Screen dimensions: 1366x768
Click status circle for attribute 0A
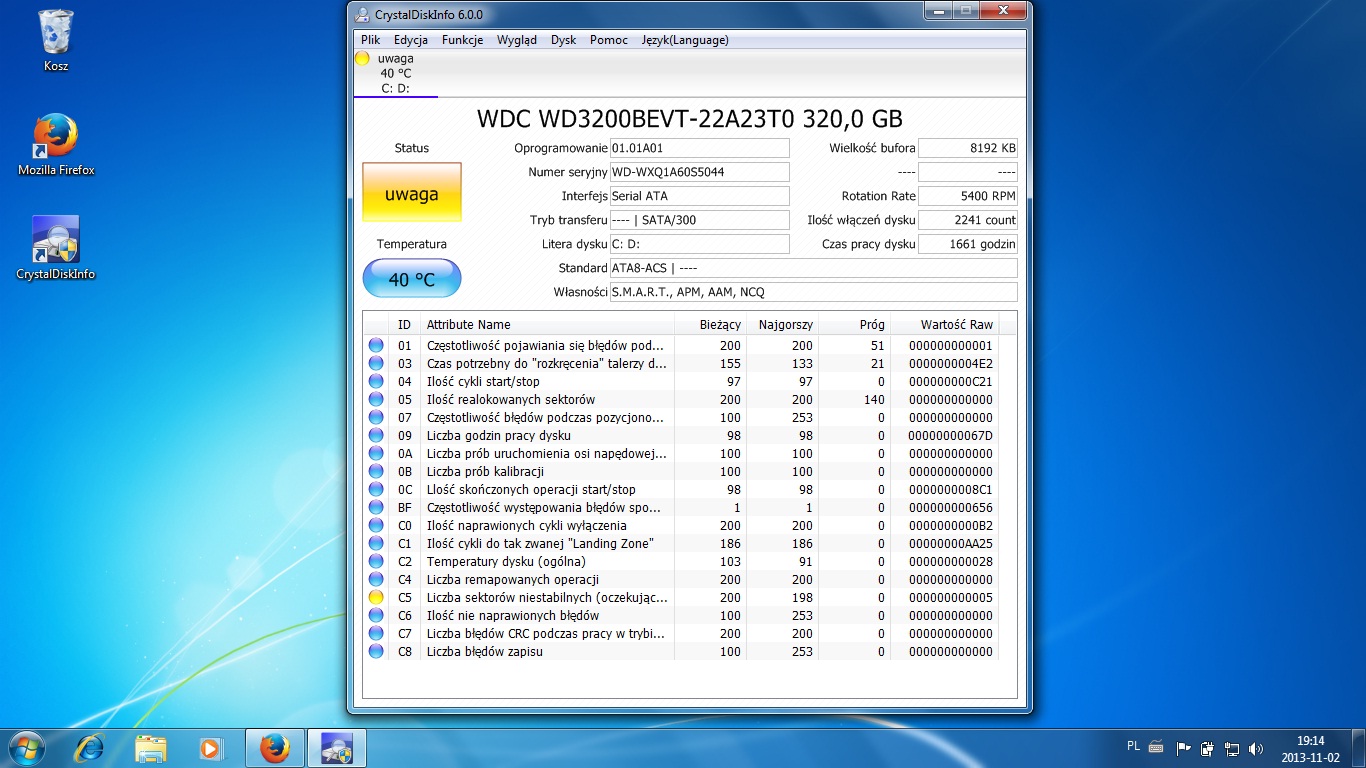click(376, 453)
